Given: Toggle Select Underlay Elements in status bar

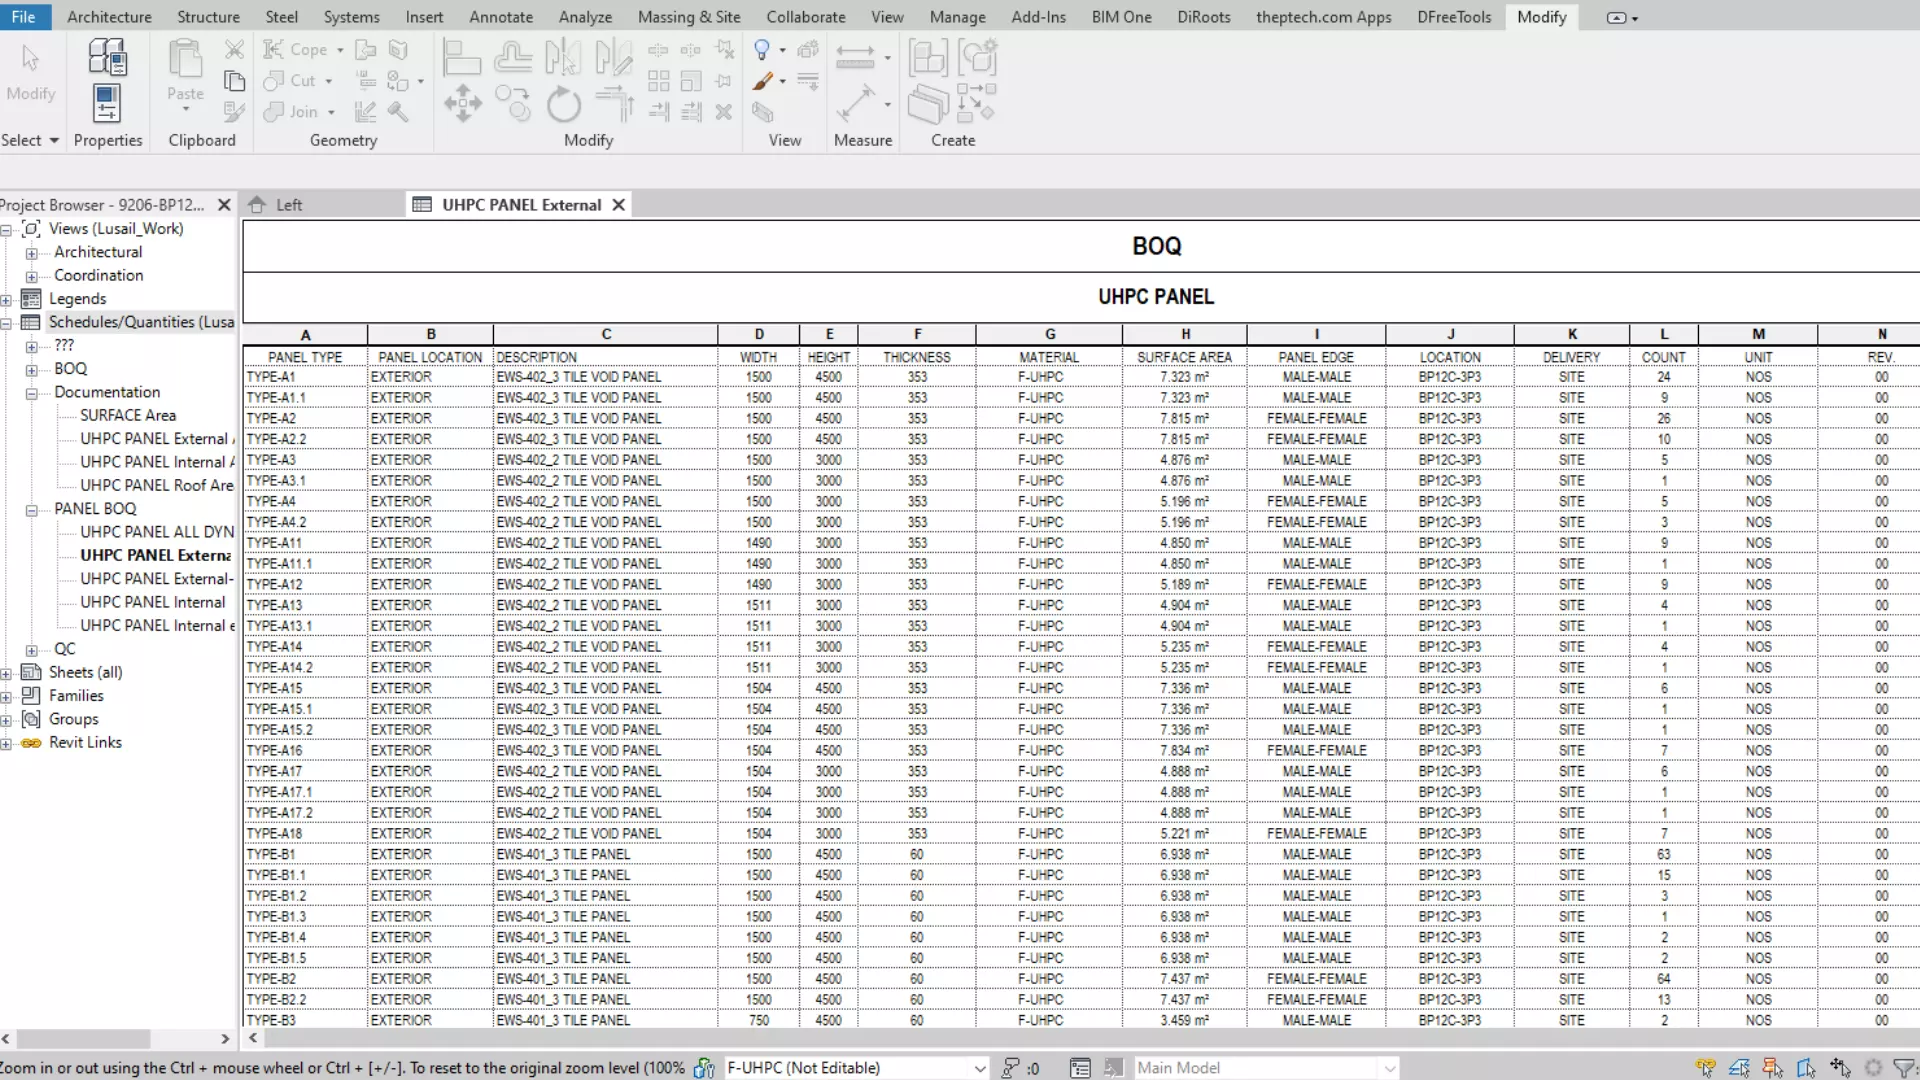Looking at the screenshot, I should [1739, 1068].
